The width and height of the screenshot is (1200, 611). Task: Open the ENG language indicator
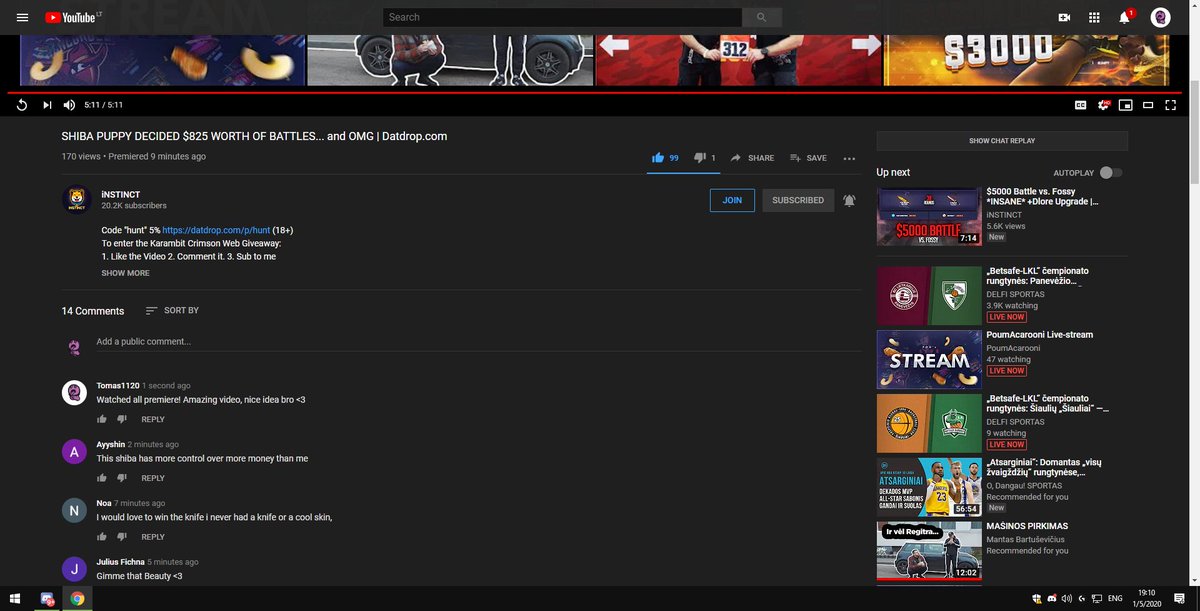point(1115,598)
